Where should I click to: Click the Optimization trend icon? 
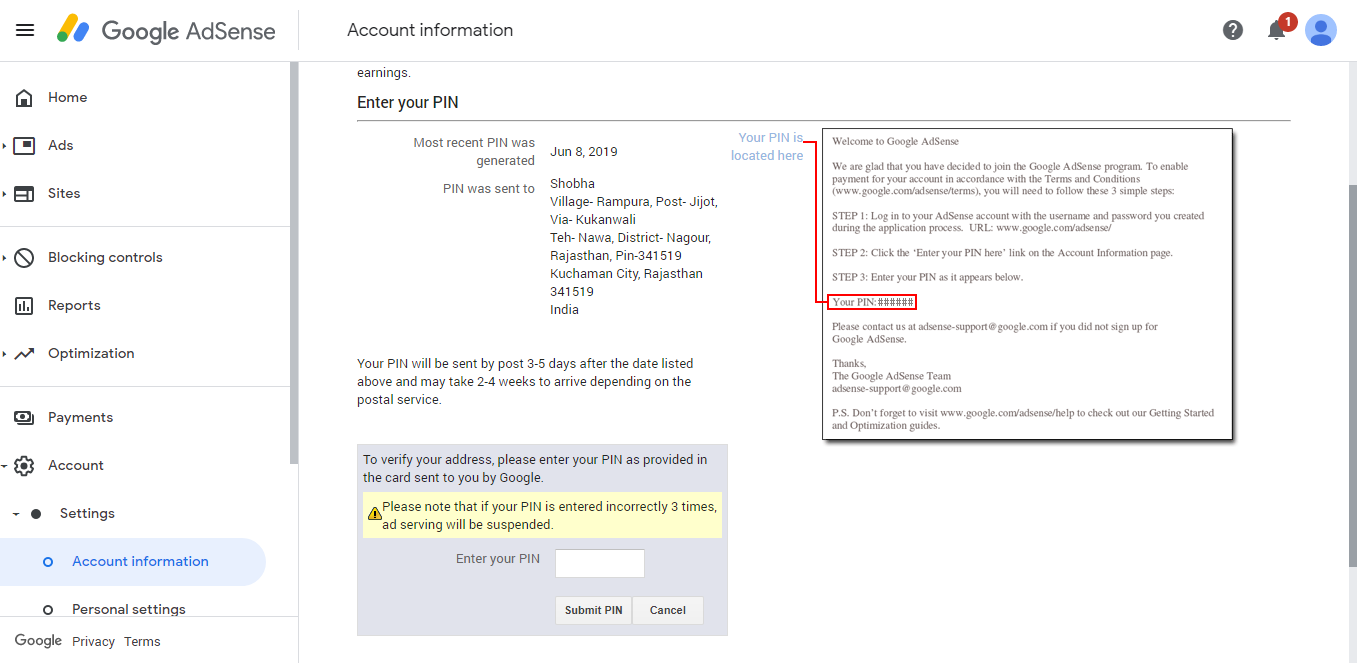click(x=24, y=353)
